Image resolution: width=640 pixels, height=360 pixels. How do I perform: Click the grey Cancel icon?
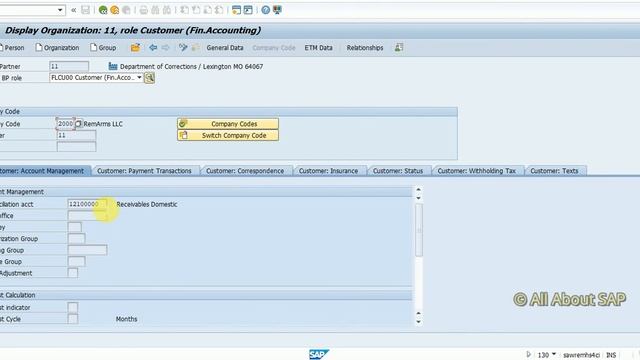point(127,10)
